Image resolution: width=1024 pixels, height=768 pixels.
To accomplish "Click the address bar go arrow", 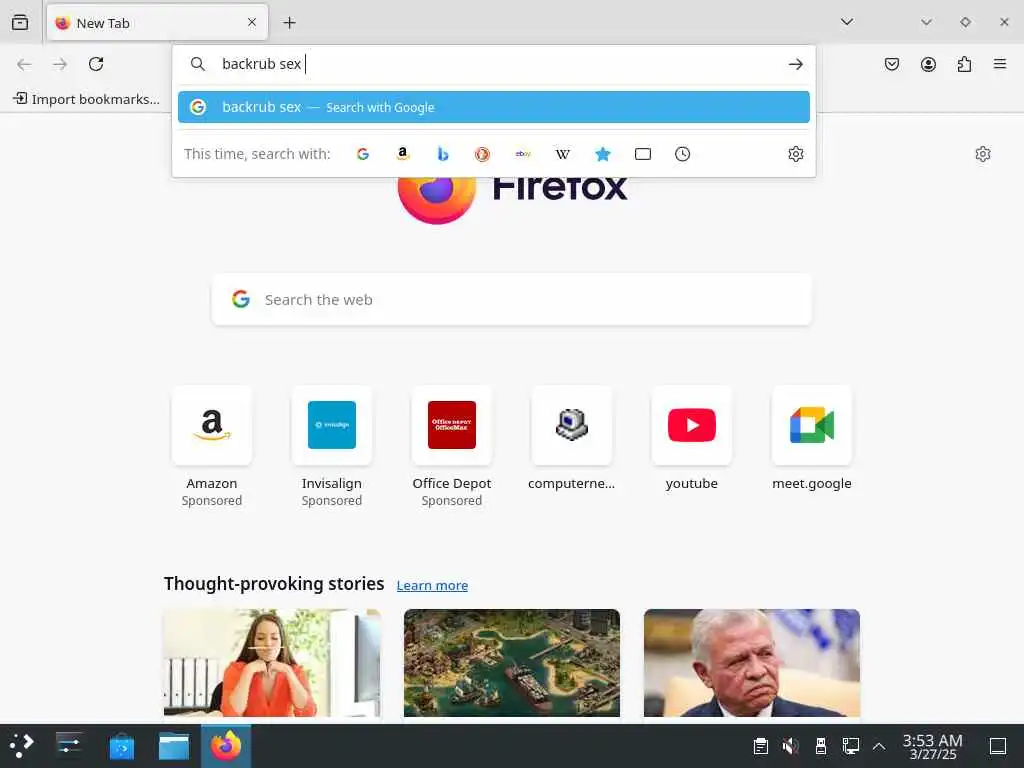I will click(795, 64).
